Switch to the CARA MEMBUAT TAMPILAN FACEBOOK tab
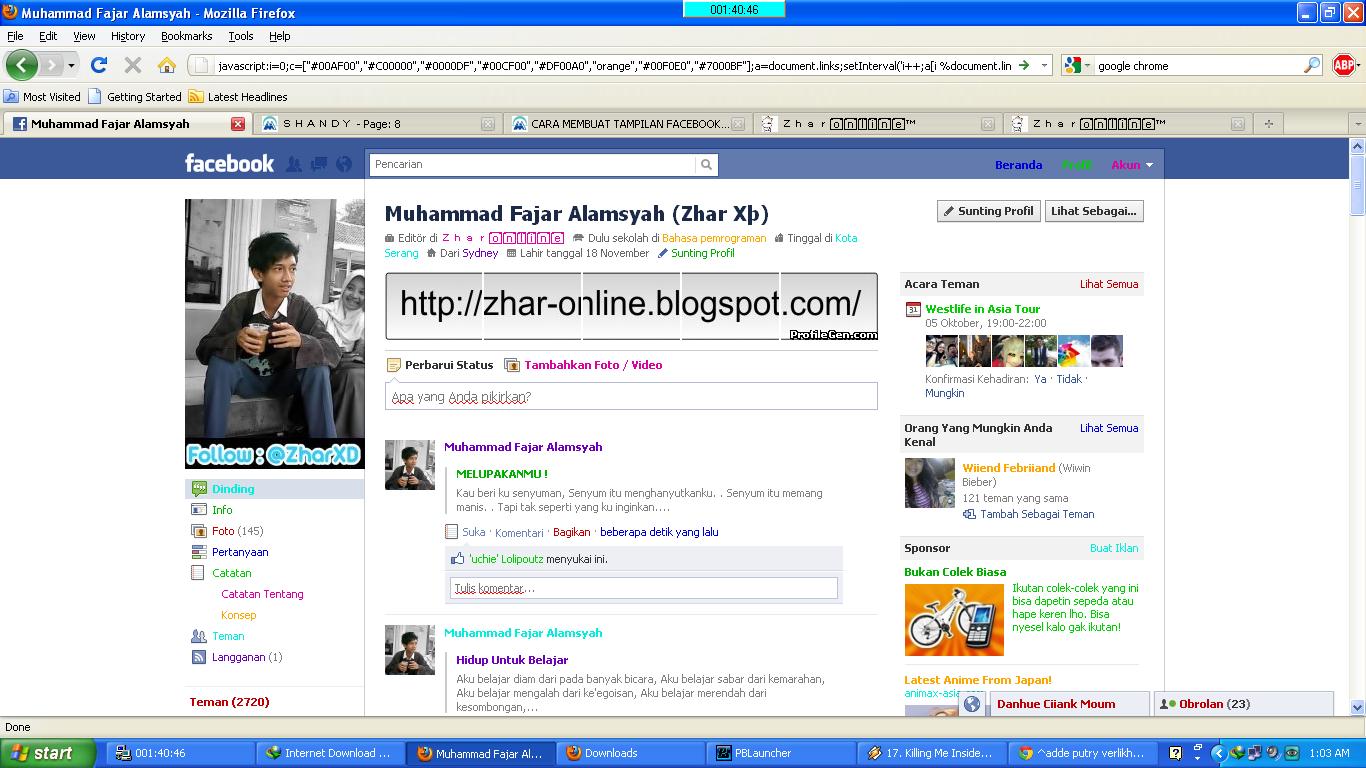Image resolution: width=1366 pixels, height=768 pixels. pos(627,124)
